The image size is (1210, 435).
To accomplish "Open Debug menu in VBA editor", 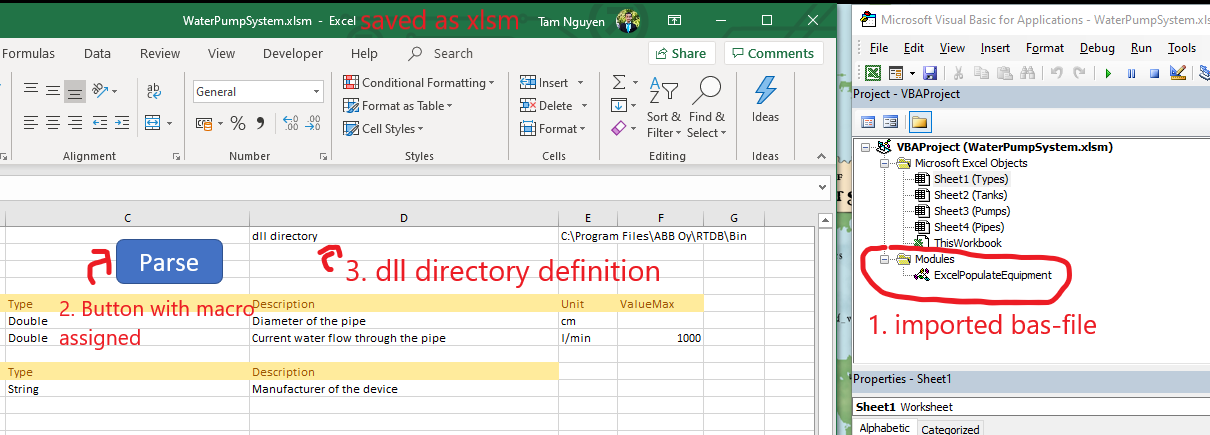I will [1097, 47].
